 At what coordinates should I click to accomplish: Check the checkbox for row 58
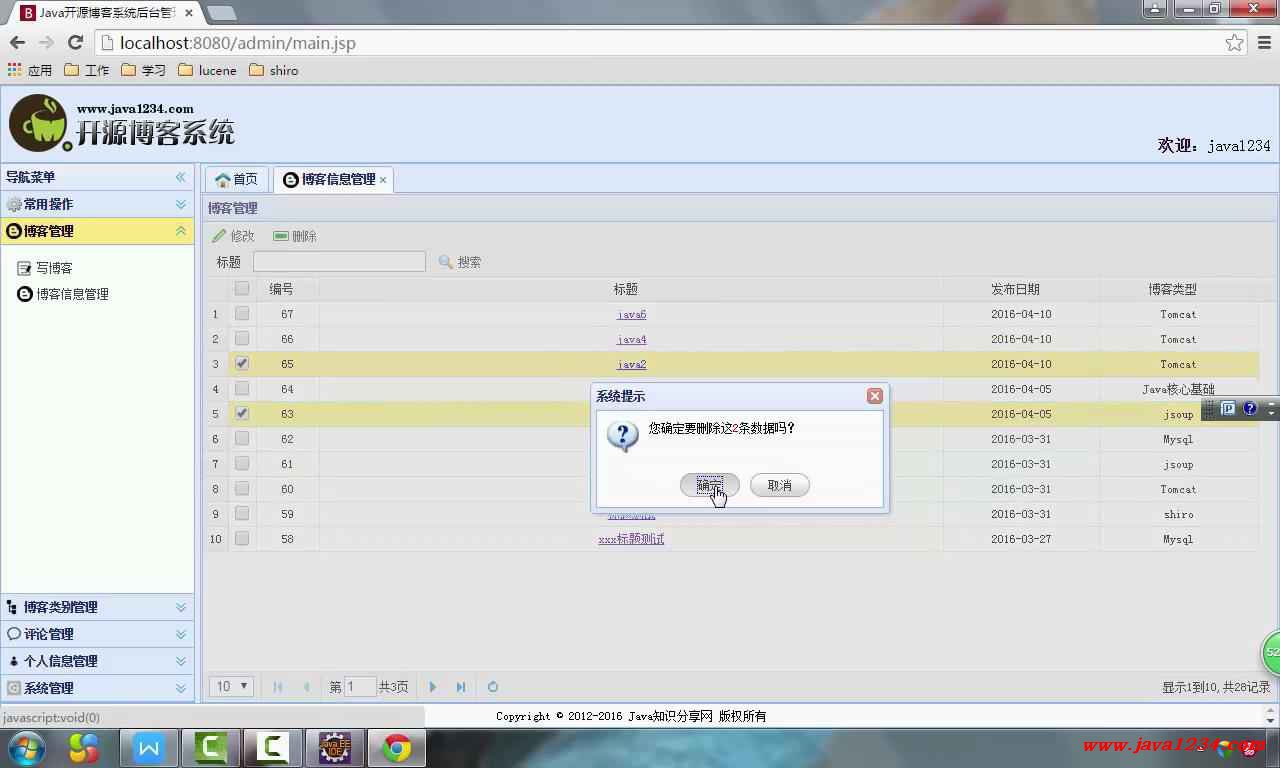click(242, 538)
